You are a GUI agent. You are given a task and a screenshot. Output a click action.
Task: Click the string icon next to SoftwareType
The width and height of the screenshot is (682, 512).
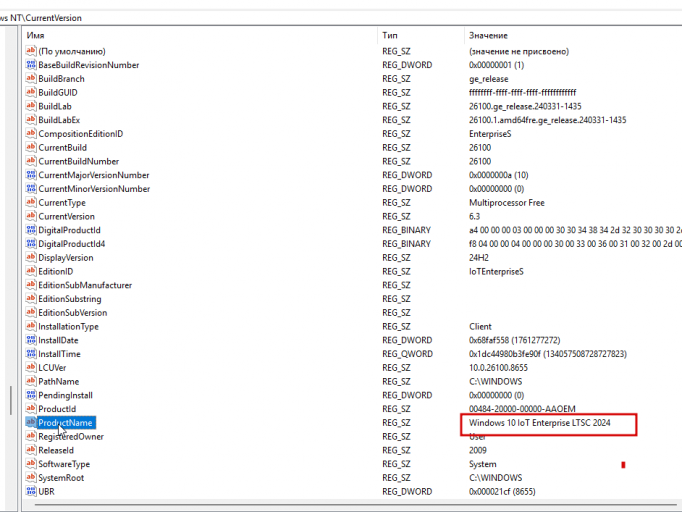point(30,464)
